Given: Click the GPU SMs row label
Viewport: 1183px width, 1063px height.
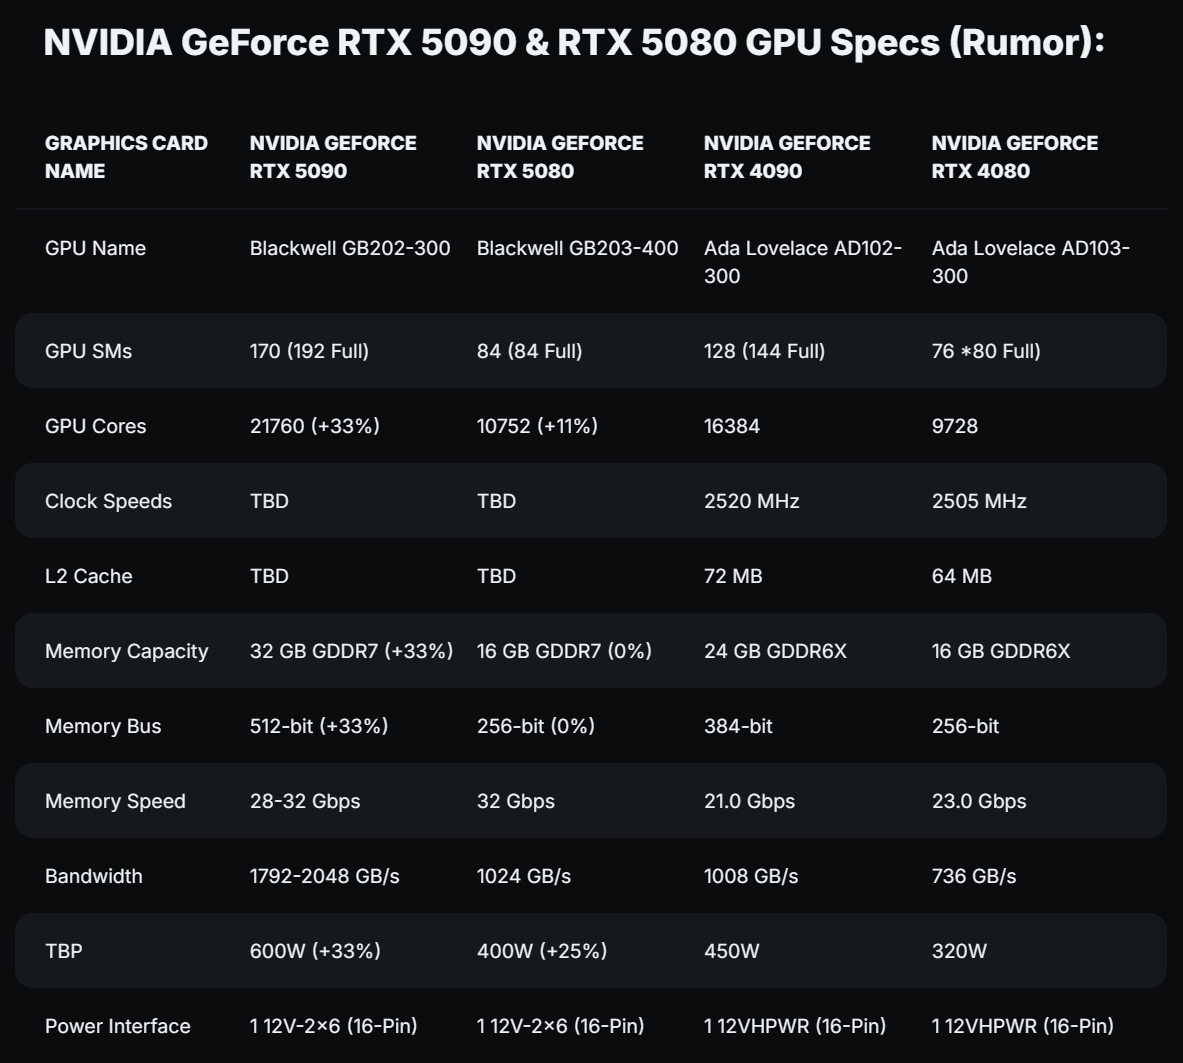Looking at the screenshot, I should pyautogui.click(x=89, y=351).
